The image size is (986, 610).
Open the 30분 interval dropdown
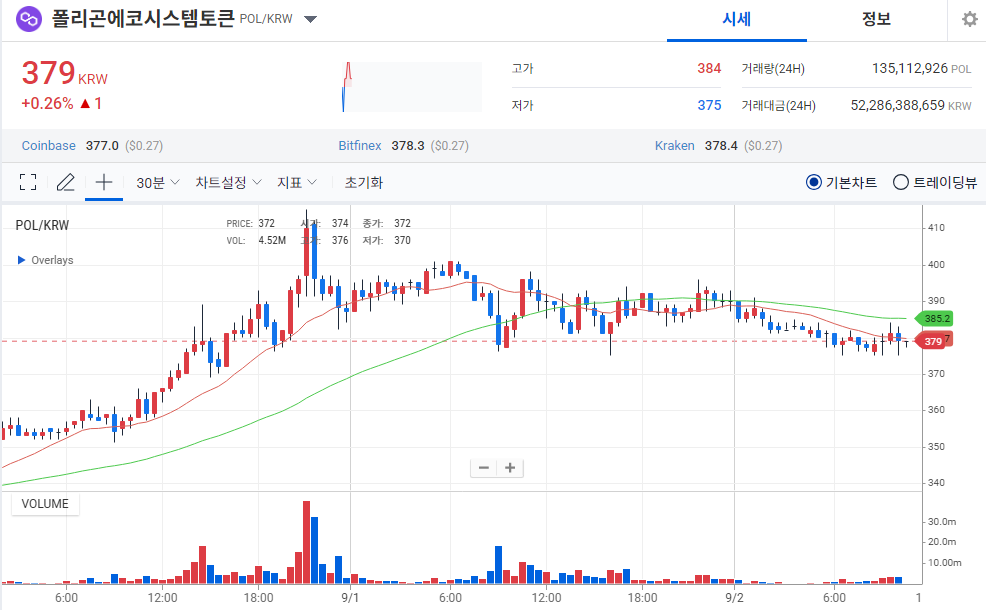pos(158,182)
